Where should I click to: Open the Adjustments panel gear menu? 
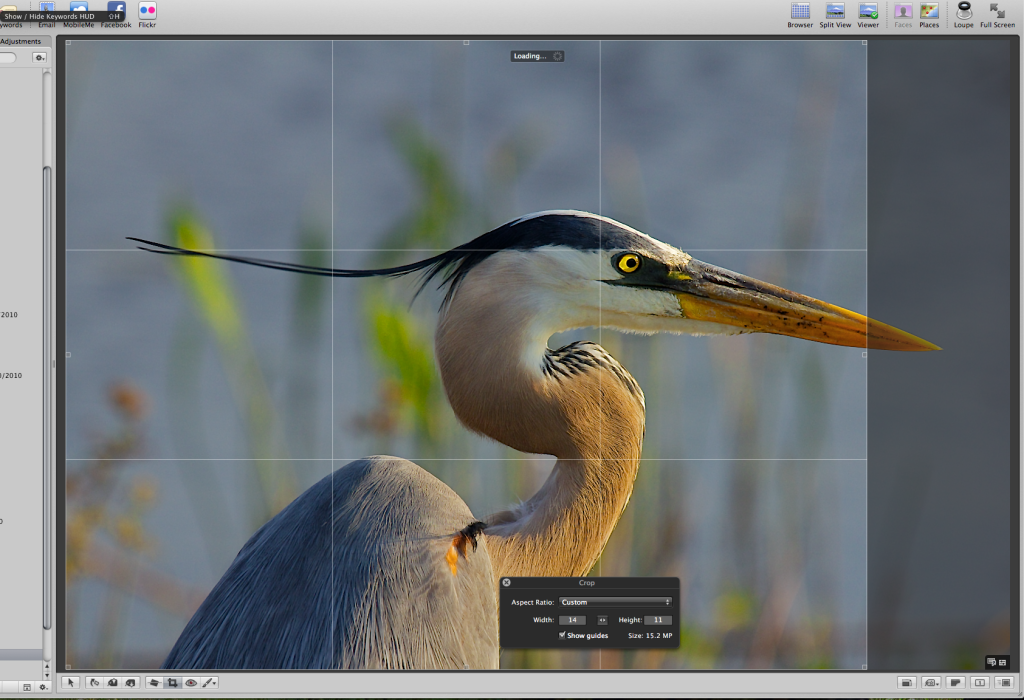click(x=39, y=58)
